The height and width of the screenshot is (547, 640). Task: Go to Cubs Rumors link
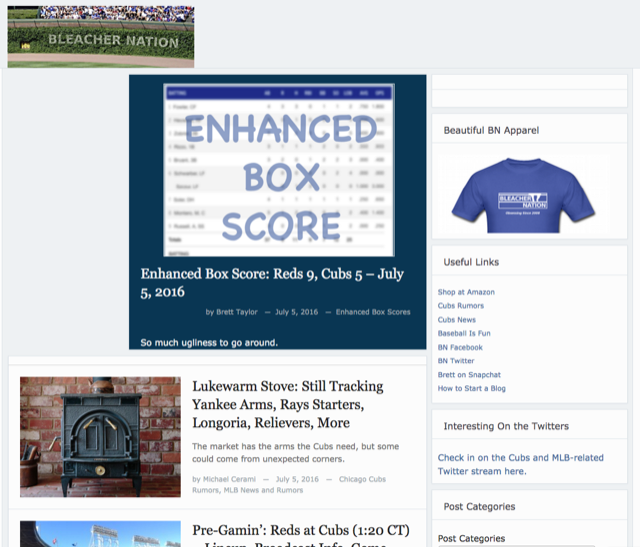pyautogui.click(x=461, y=306)
